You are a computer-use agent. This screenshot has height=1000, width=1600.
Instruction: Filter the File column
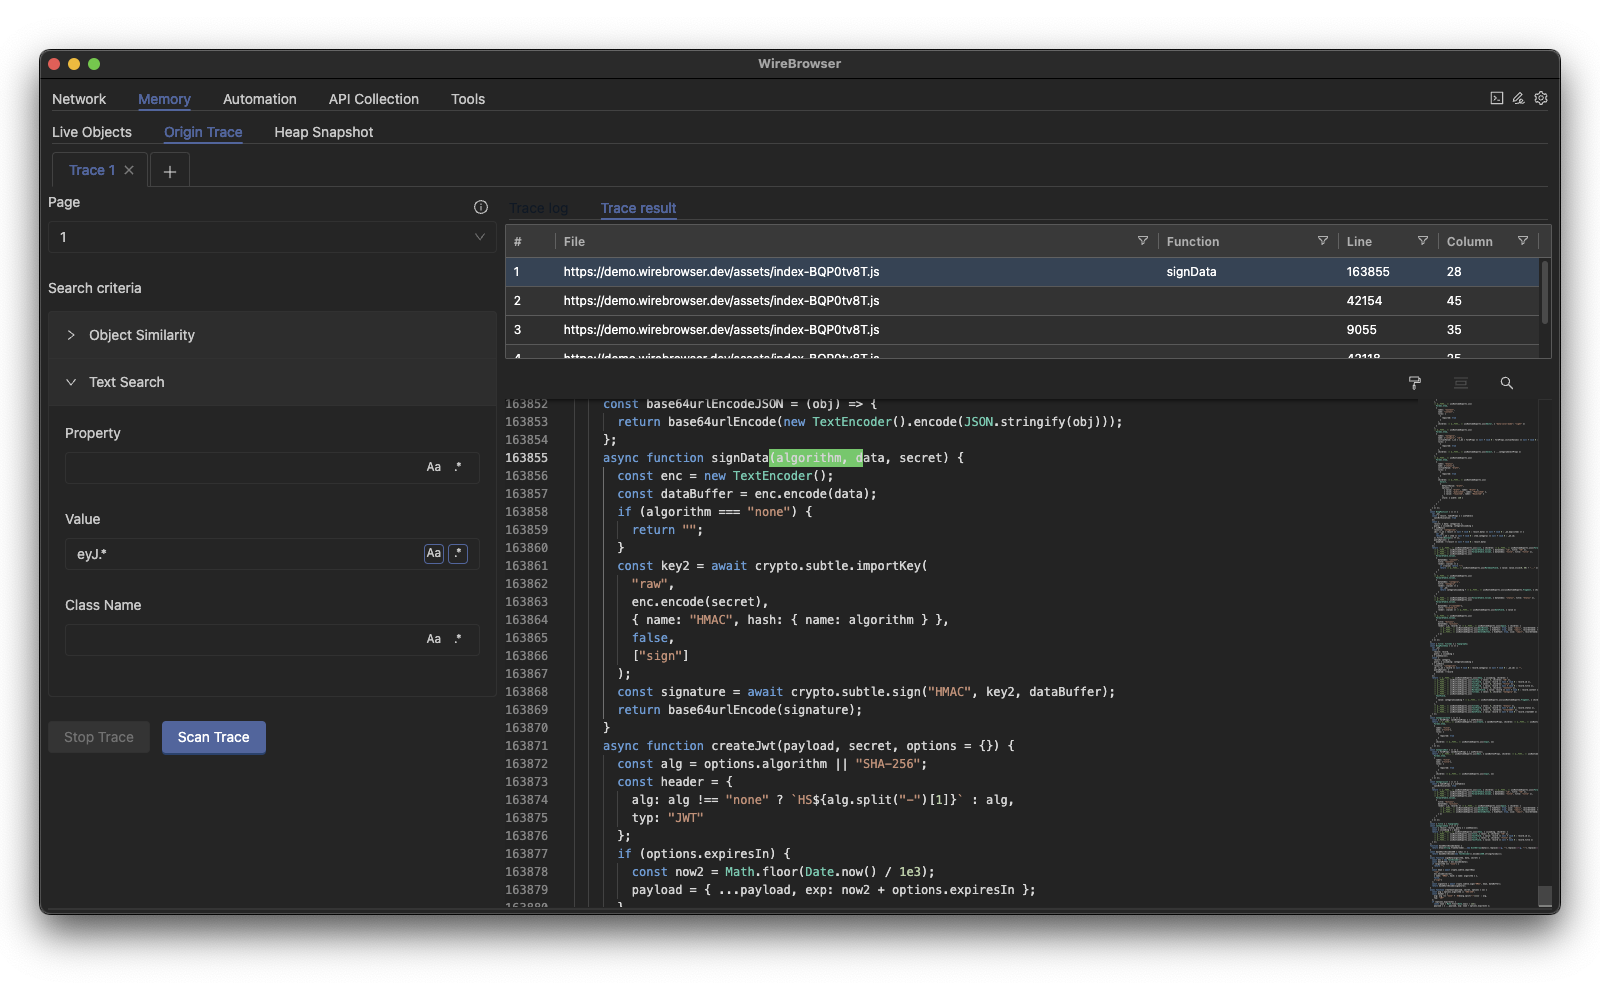[1142, 241]
